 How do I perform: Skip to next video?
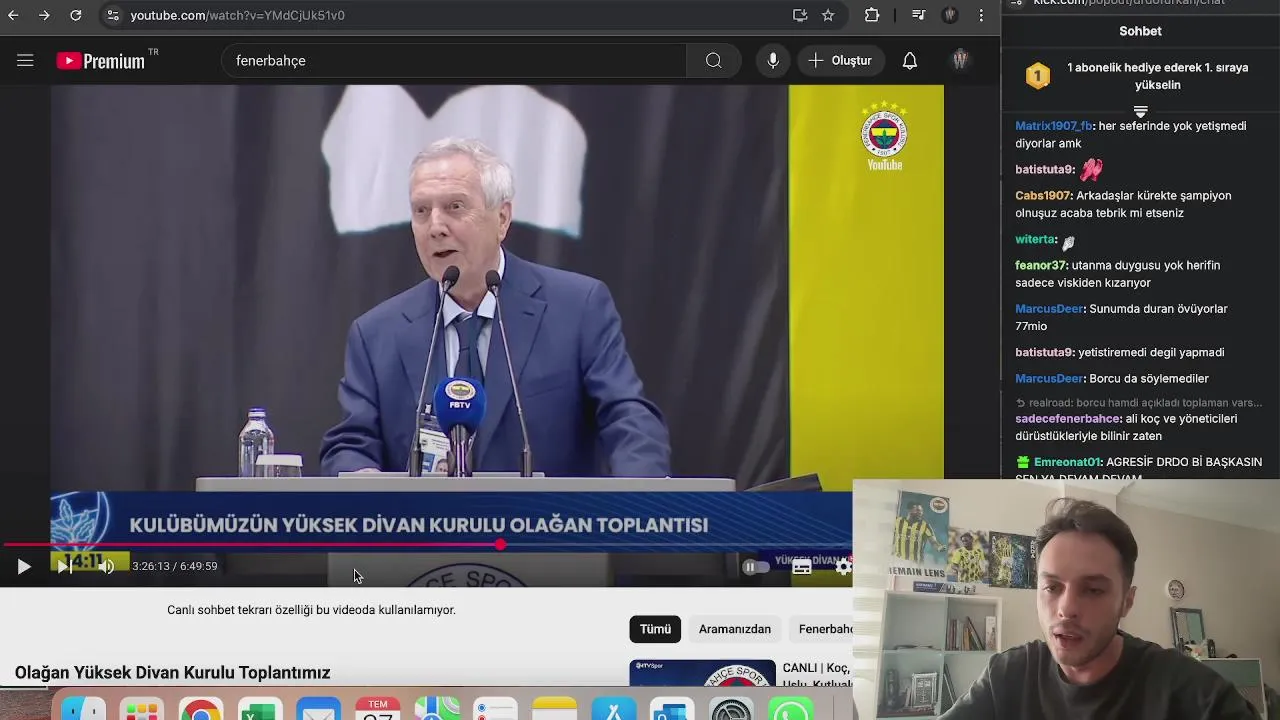tap(63, 567)
